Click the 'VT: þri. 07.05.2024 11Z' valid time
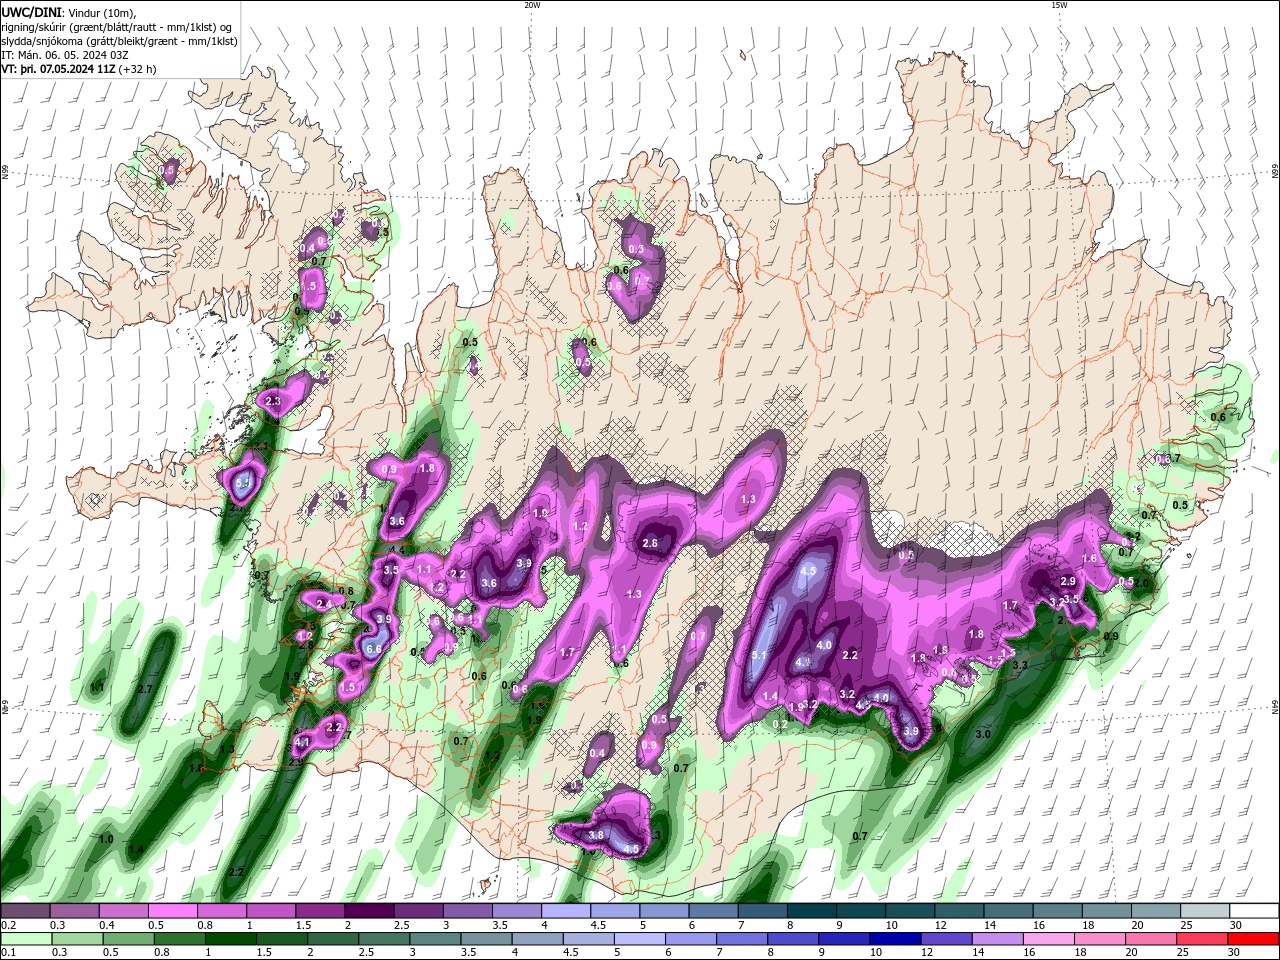Image resolution: width=1280 pixels, height=960 pixels. point(58,69)
